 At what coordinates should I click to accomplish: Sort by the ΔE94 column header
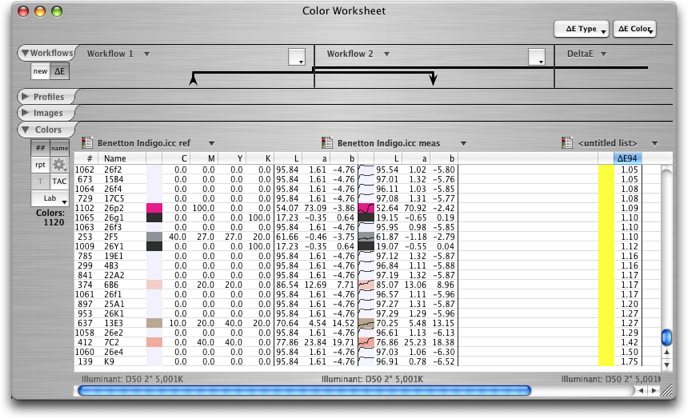click(x=627, y=158)
